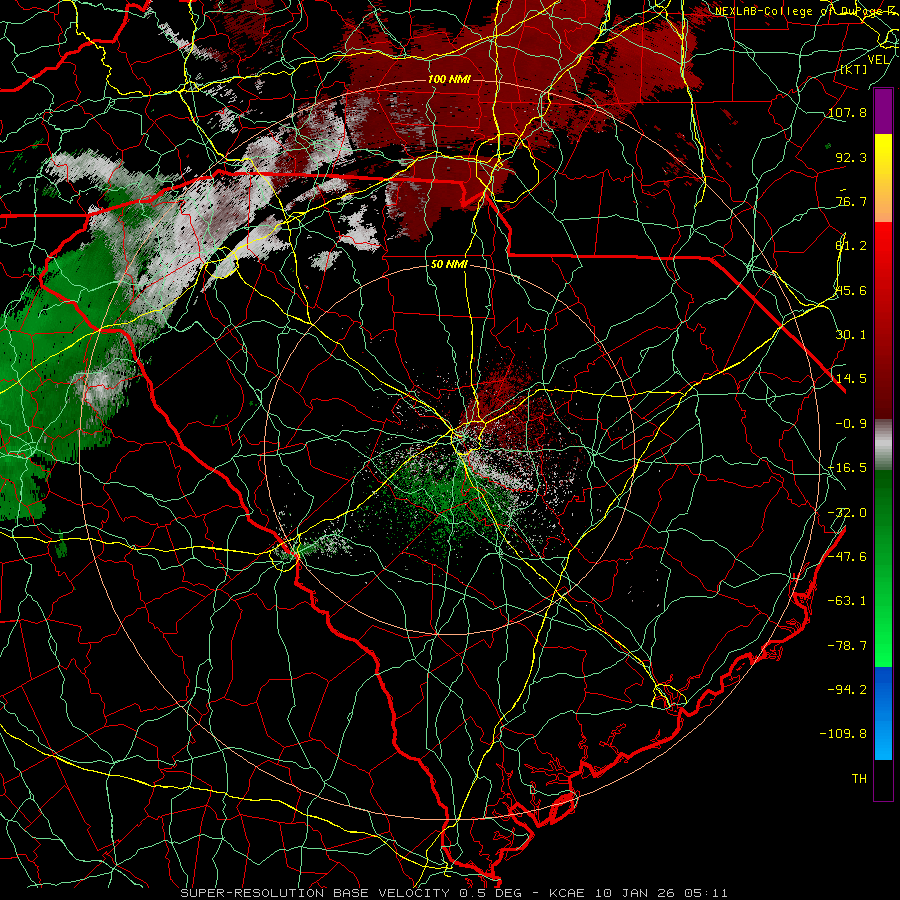Image resolution: width=900 pixels, height=900 pixels.
Task: Click the "50 NMI" range ring label
Action: pyautogui.click(x=449, y=264)
